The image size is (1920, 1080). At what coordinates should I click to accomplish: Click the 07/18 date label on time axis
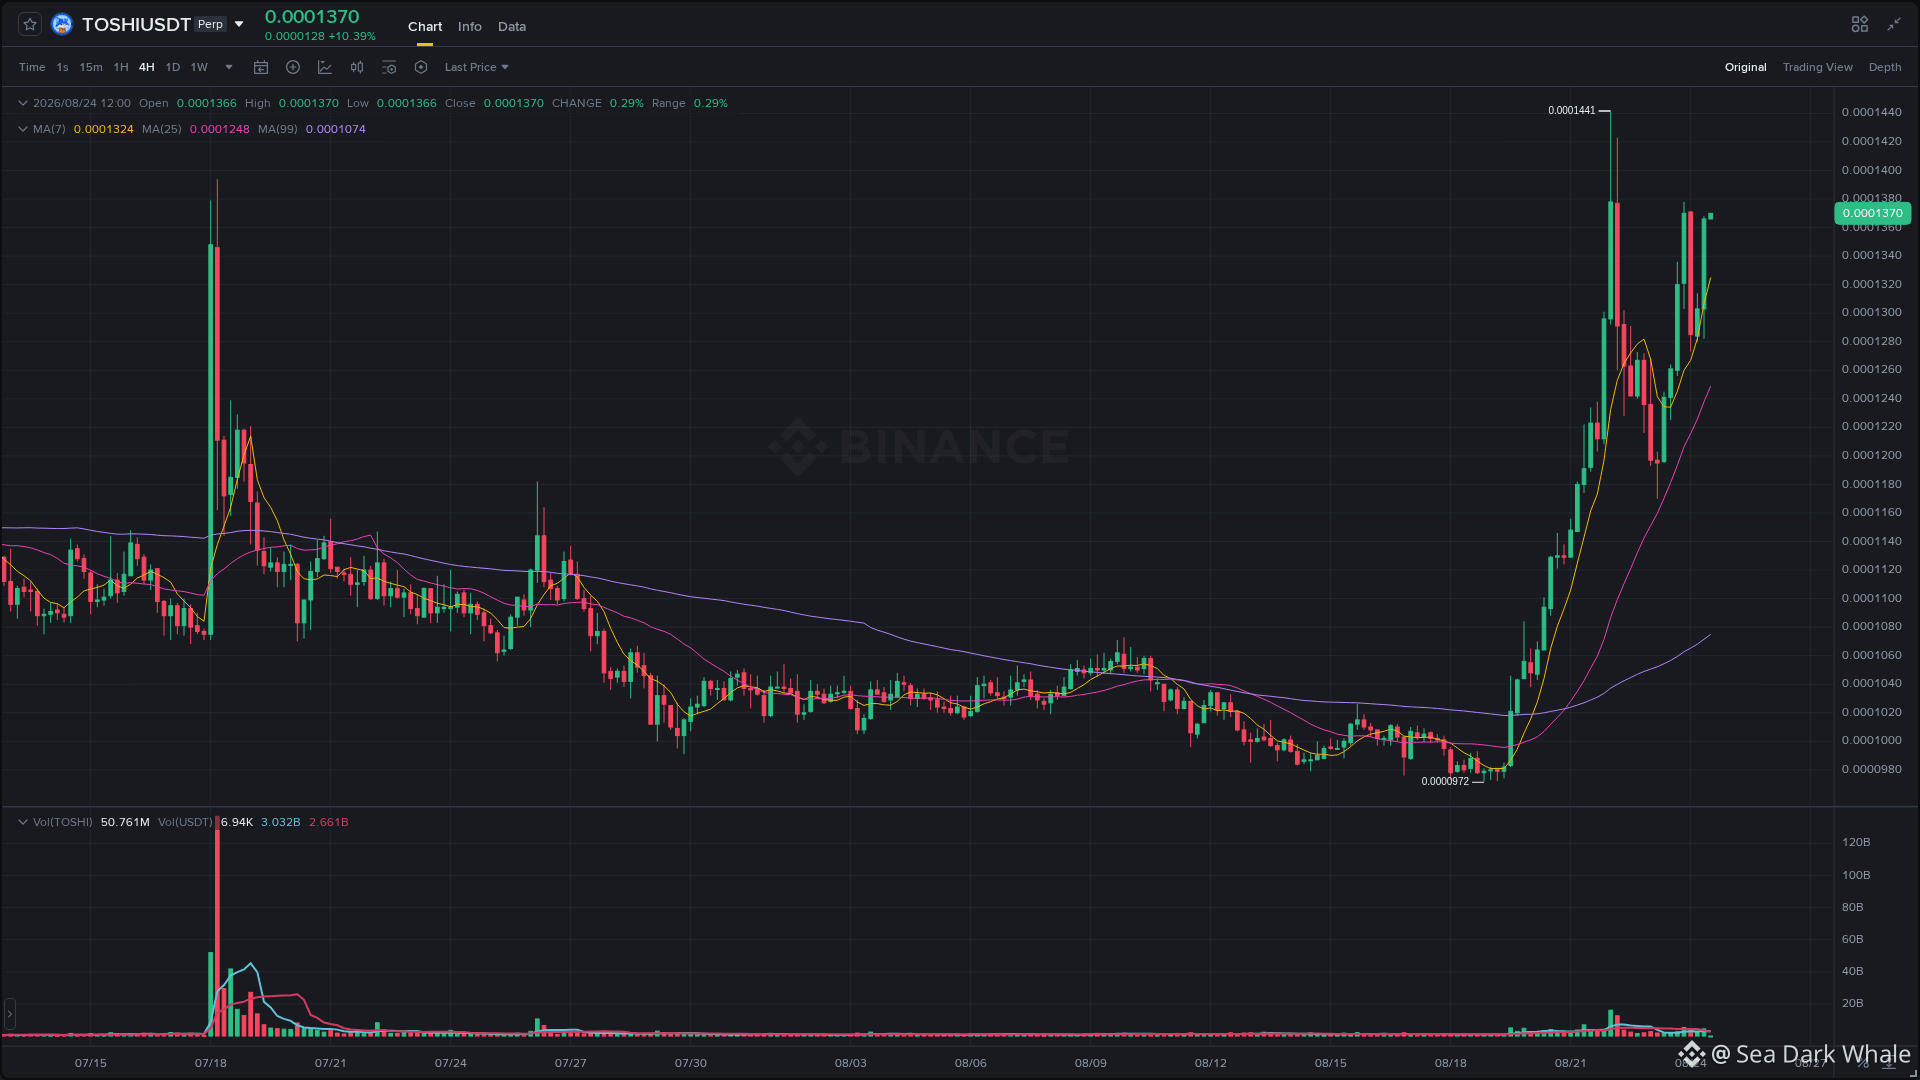click(211, 1063)
